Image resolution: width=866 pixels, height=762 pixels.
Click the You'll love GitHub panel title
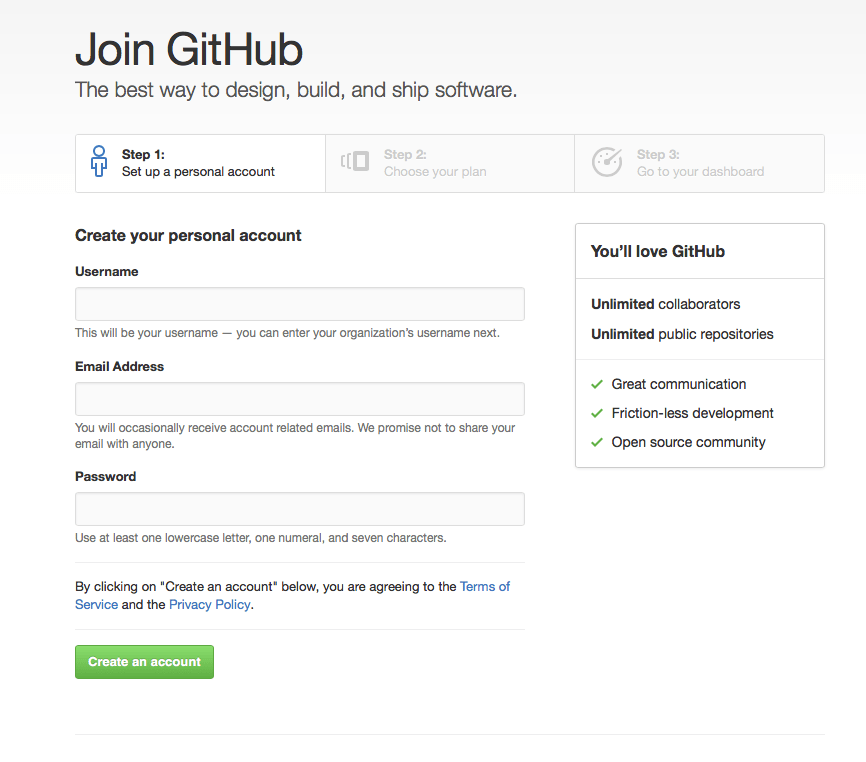[660, 251]
